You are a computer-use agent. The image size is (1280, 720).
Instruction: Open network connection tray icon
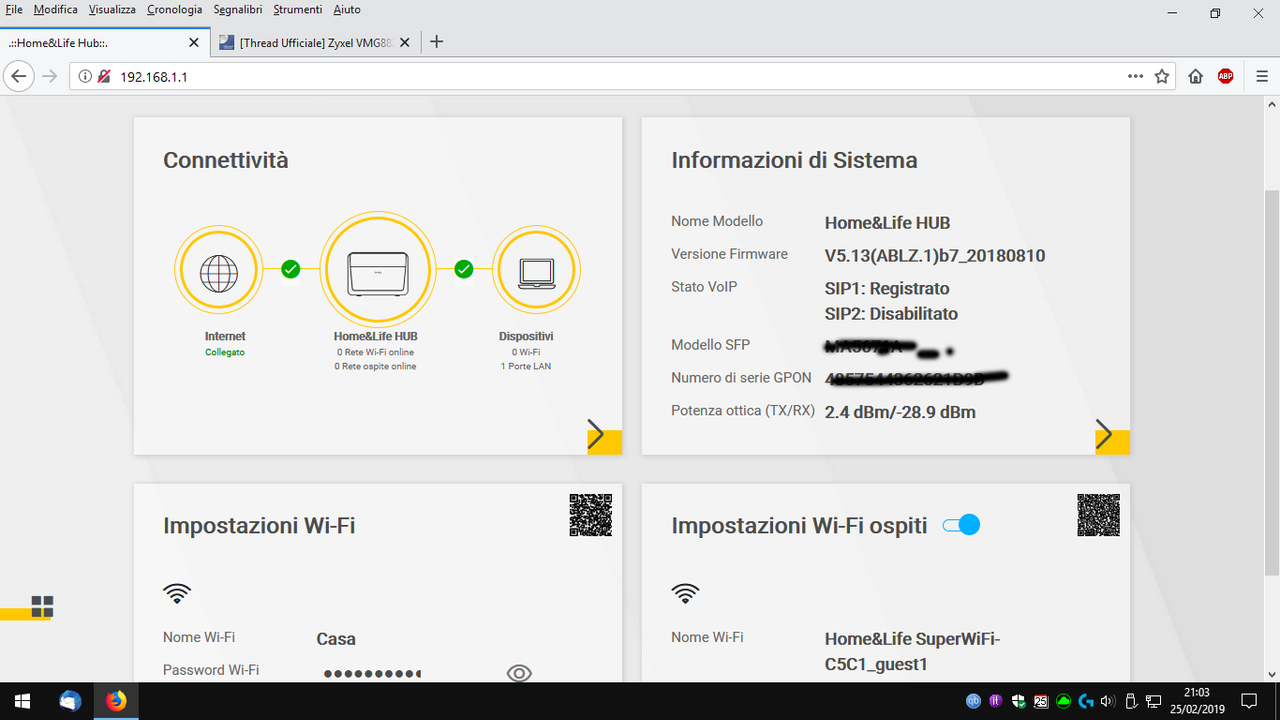point(1153,701)
